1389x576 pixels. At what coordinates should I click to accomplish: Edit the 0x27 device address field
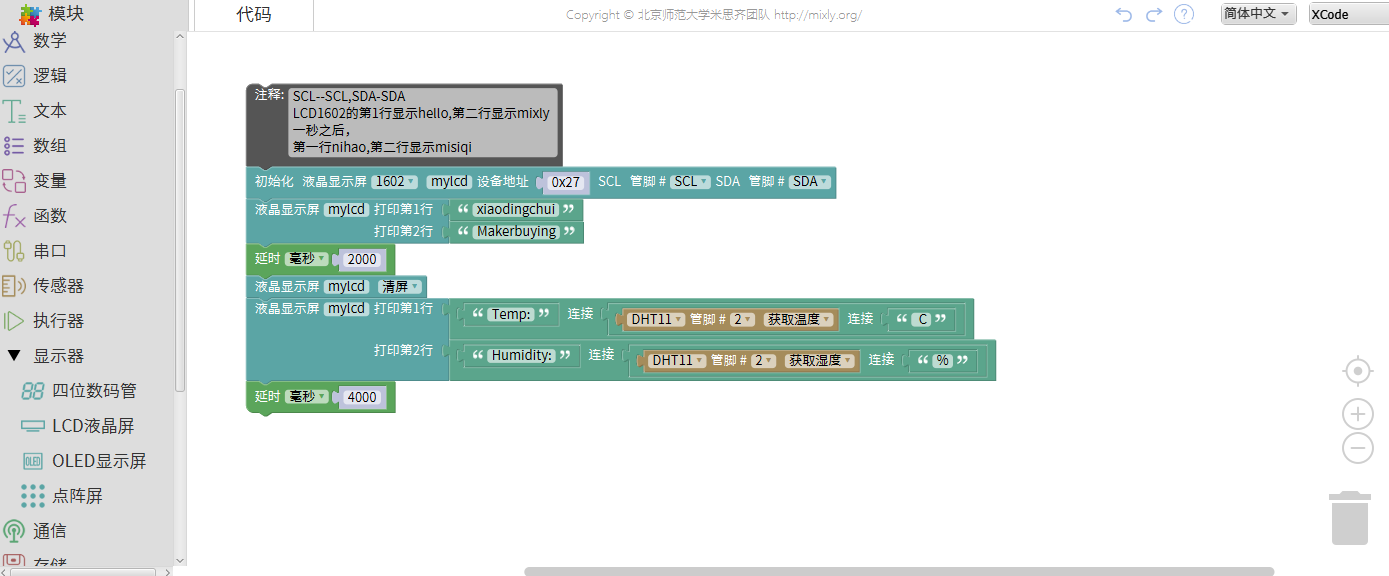[x=565, y=182]
